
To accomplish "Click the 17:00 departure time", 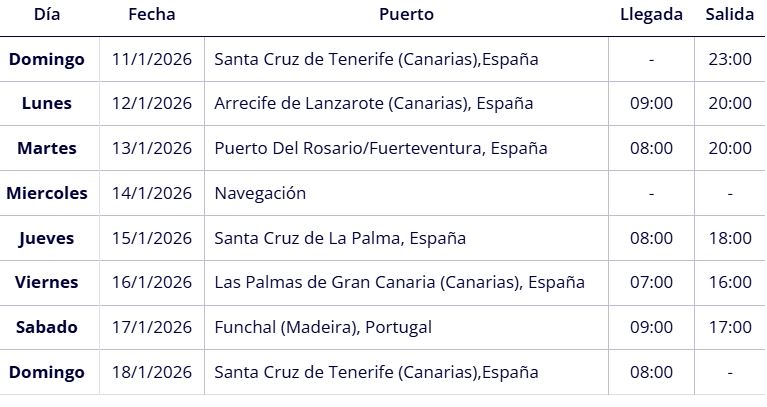I will pyautogui.click(x=730, y=328).
